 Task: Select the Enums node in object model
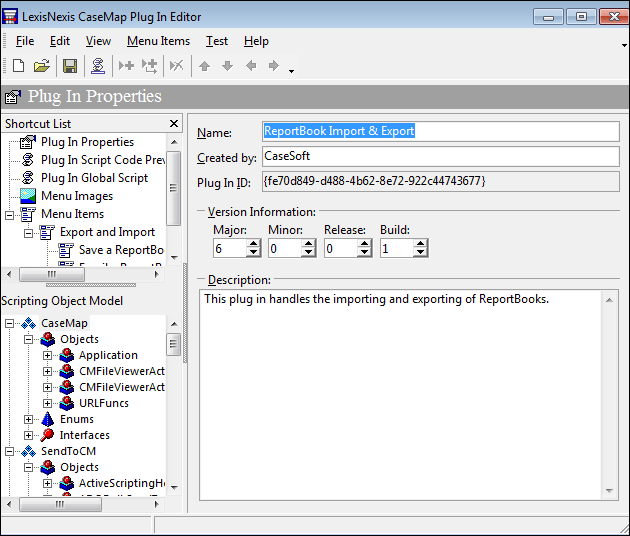click(76, 419)
